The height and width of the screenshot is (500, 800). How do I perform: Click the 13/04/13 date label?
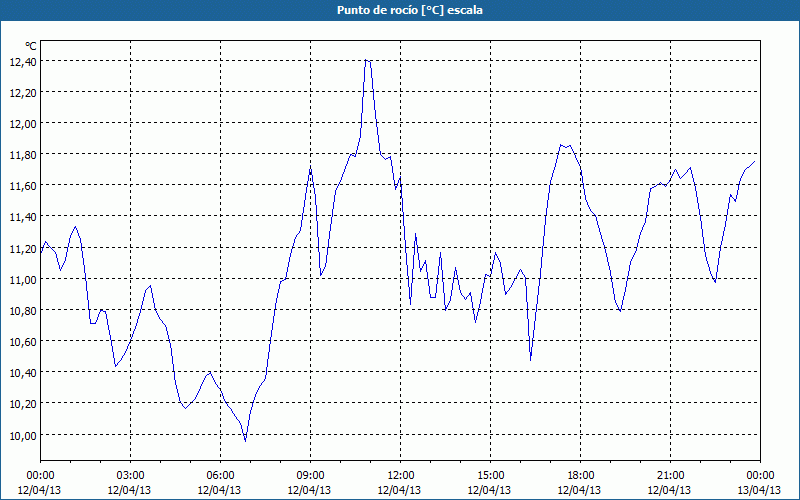coord(759,490)
